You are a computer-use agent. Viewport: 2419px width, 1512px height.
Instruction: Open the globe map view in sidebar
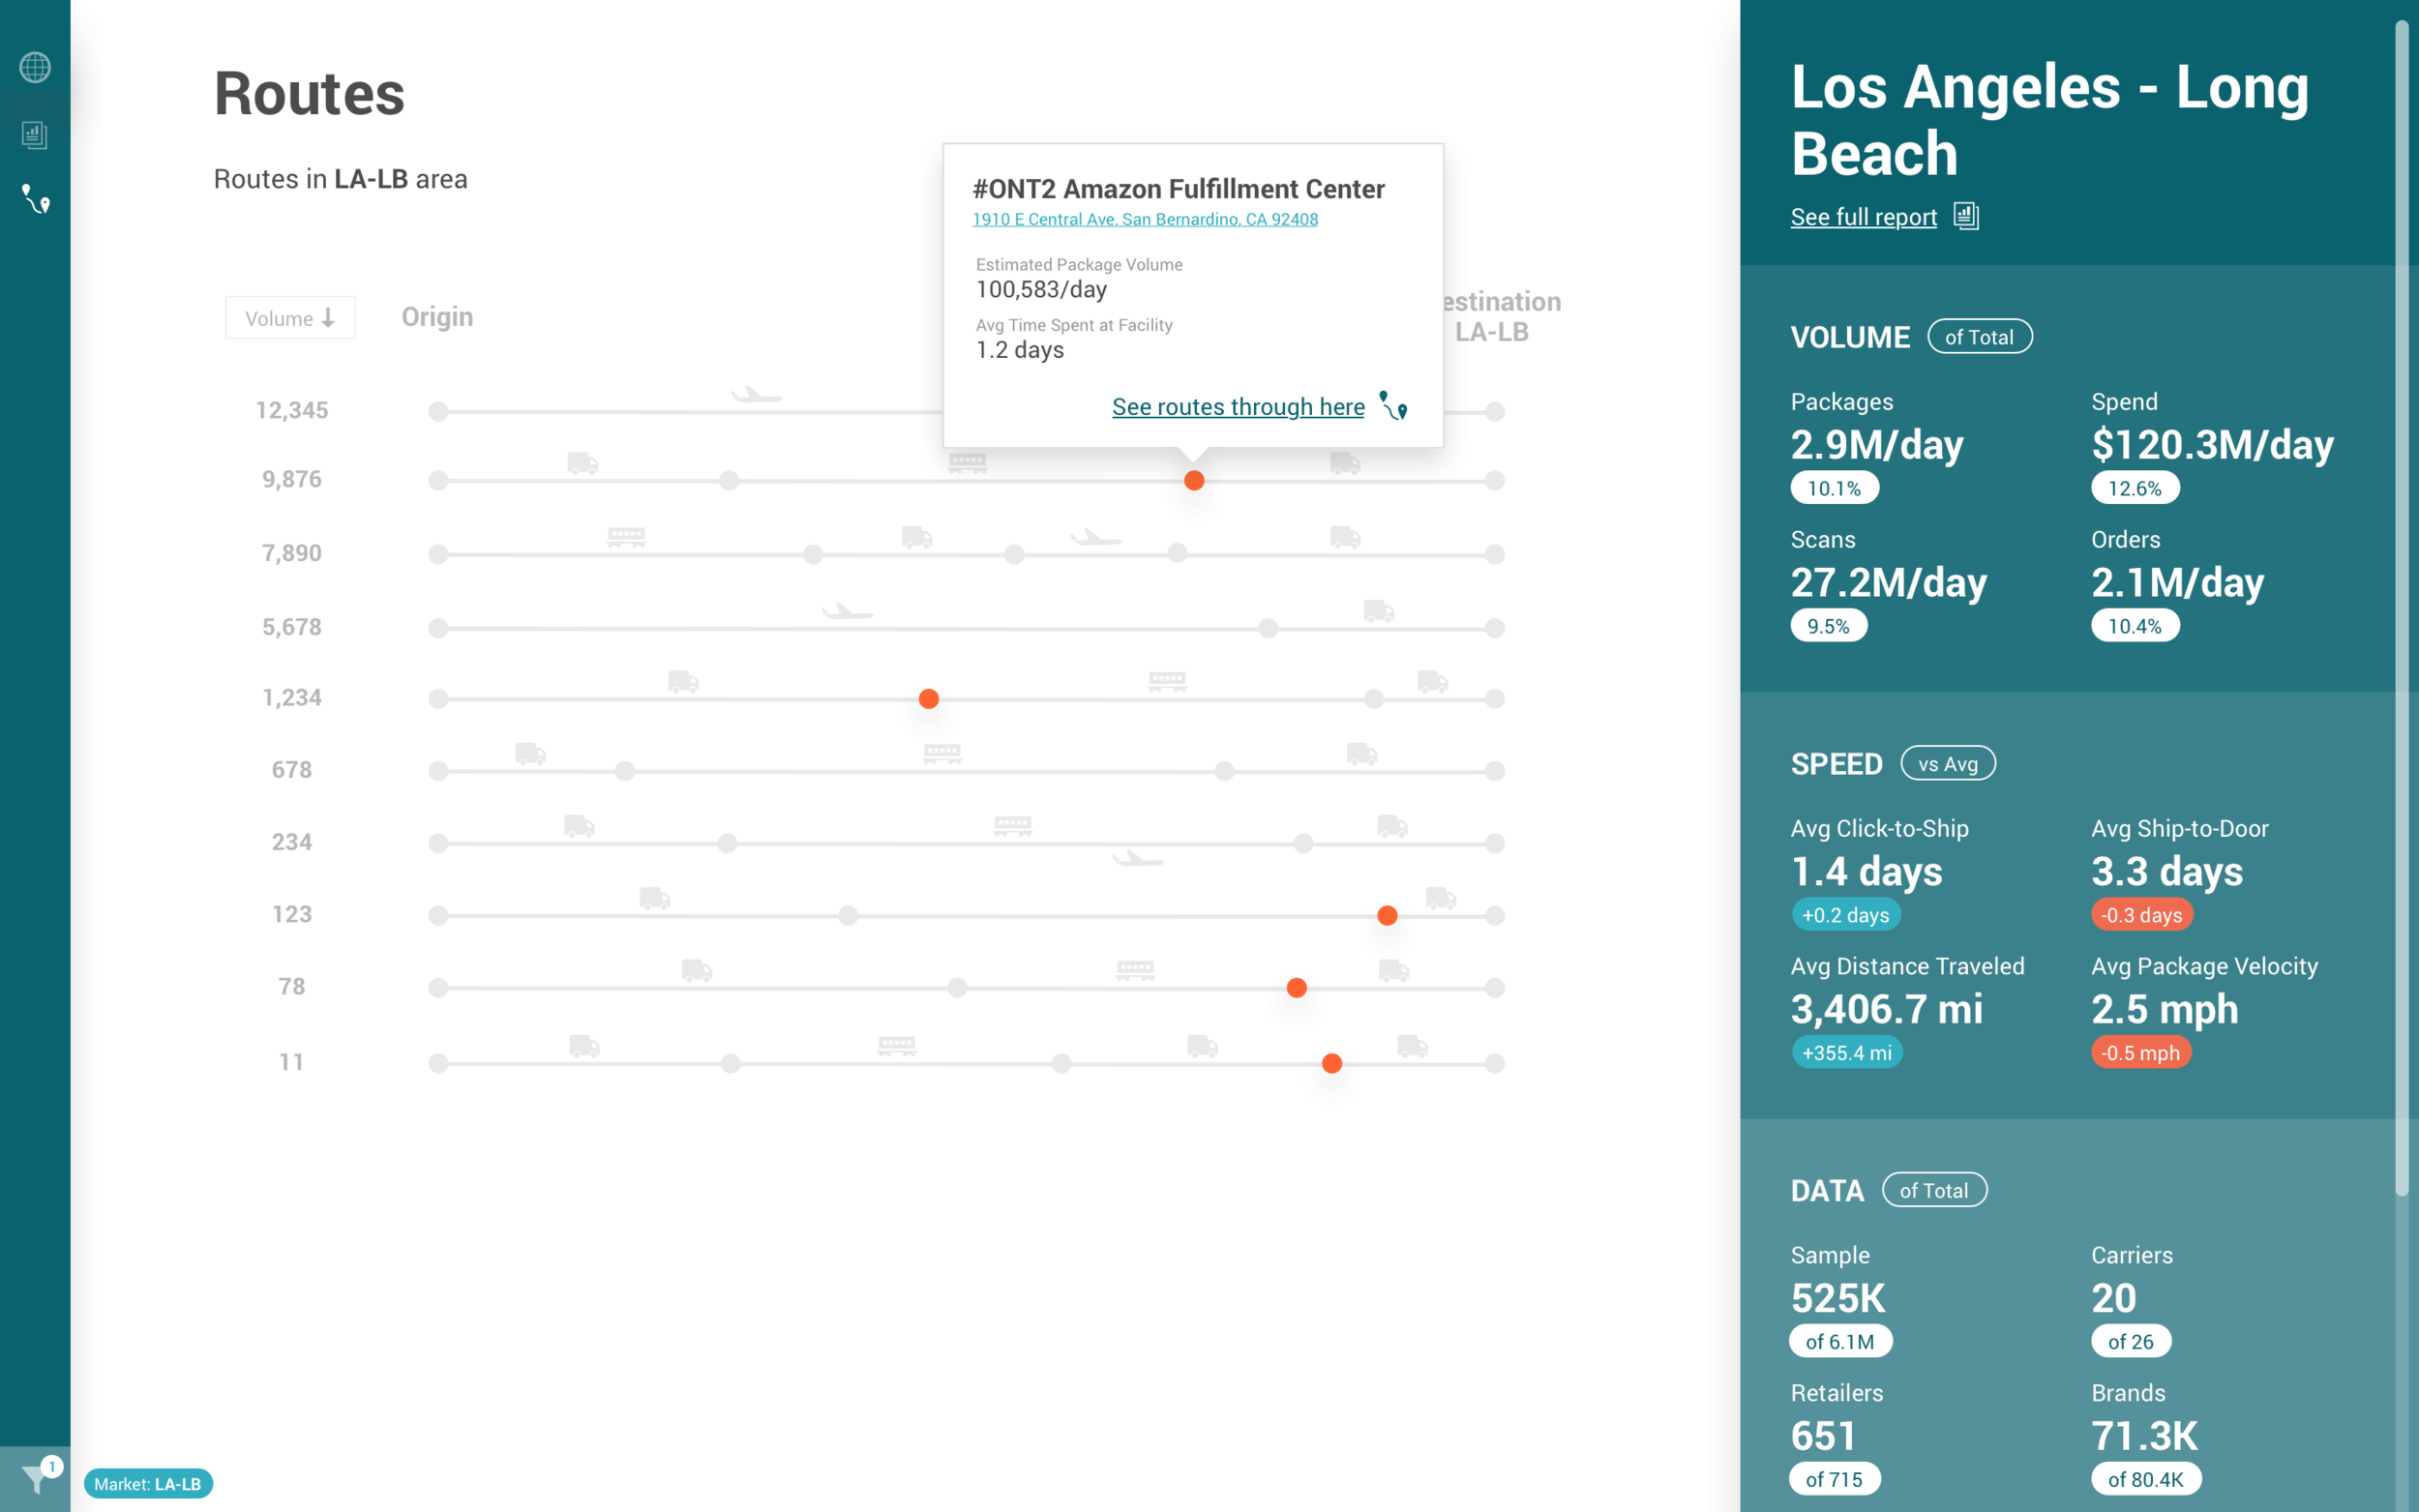(x=35, y=67)
